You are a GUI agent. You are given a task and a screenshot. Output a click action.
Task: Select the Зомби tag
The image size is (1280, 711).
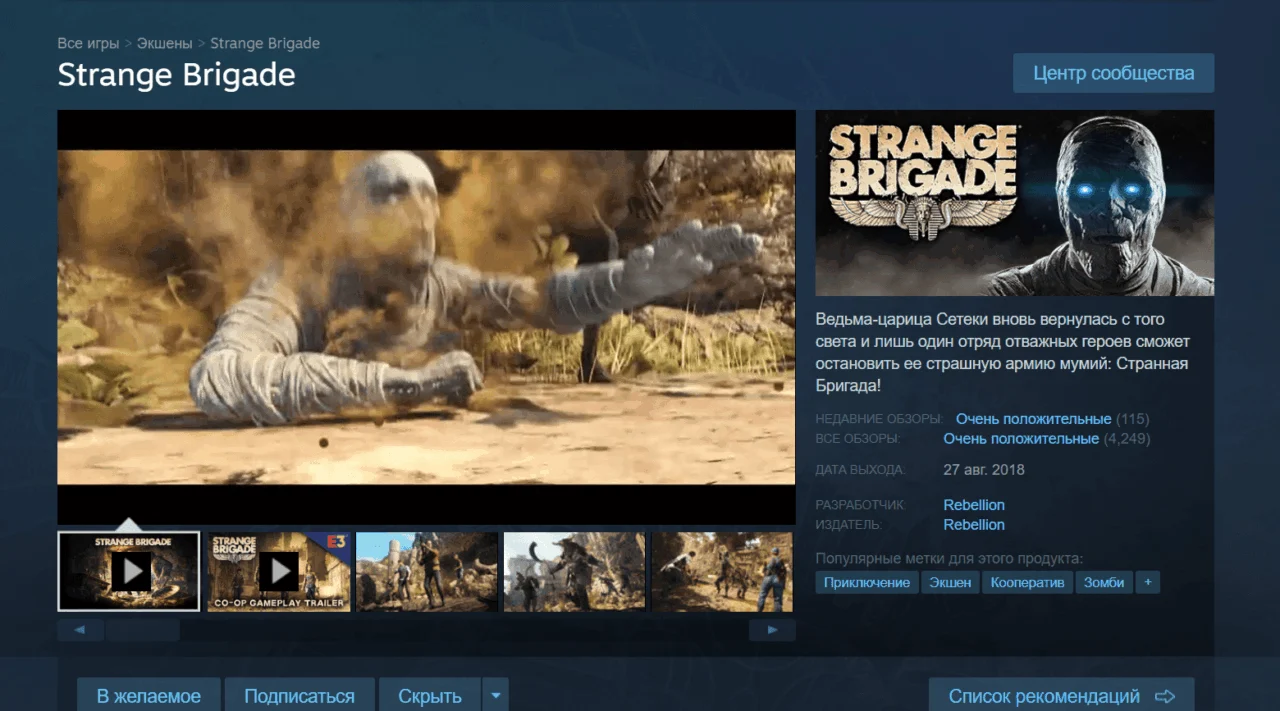coord(1105,582)
